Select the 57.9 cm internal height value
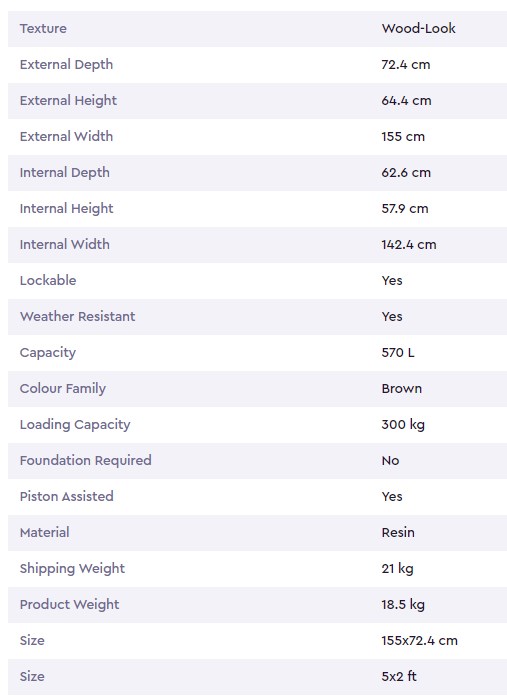Screen dimensions: 507x700 pos(405,208)
